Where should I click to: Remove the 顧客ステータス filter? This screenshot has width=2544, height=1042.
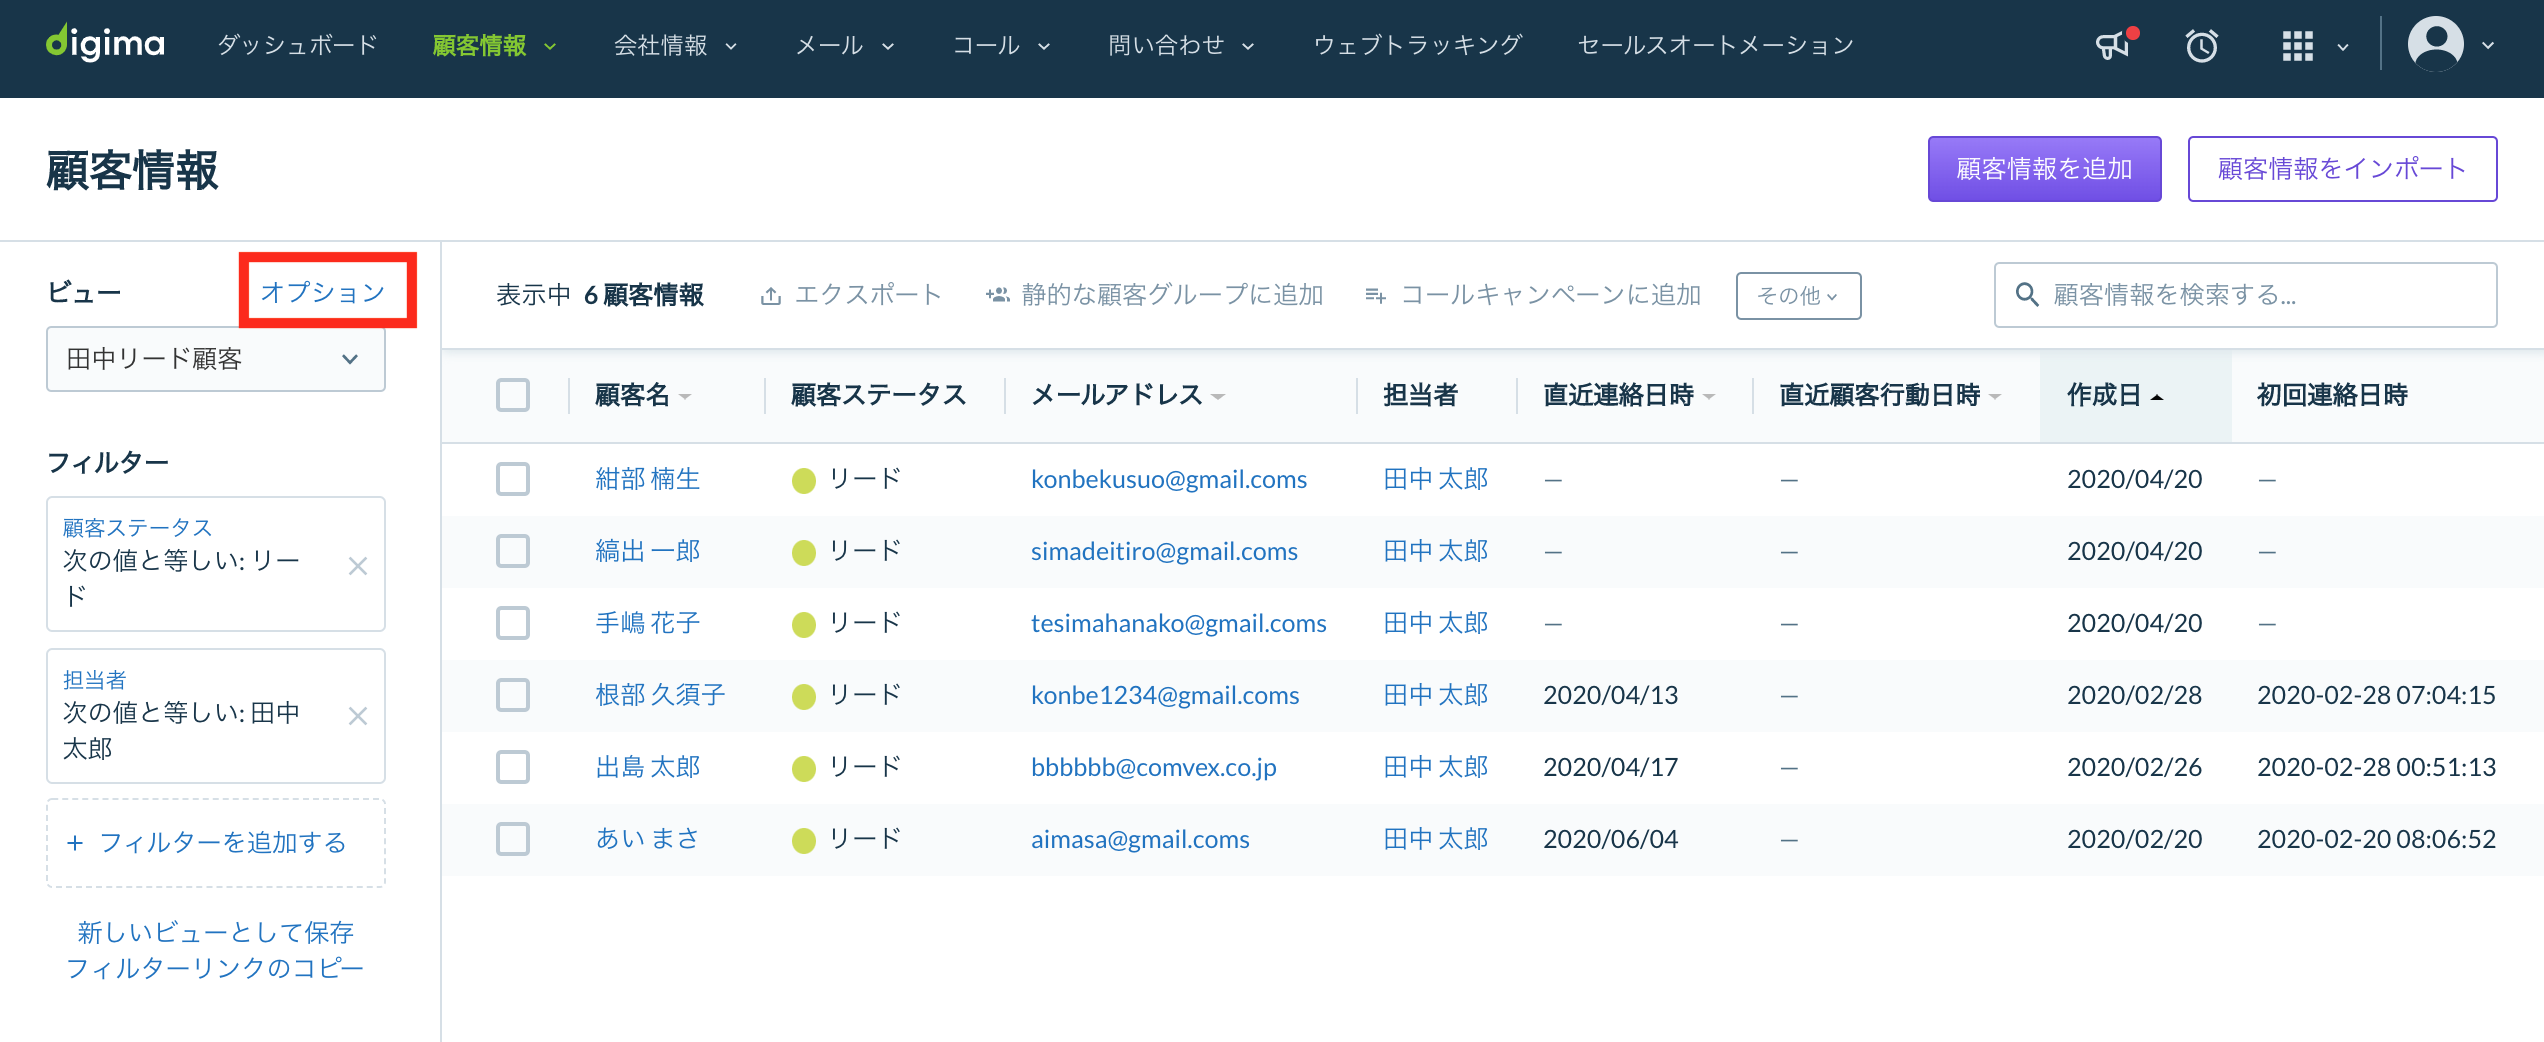coord(357,566)
